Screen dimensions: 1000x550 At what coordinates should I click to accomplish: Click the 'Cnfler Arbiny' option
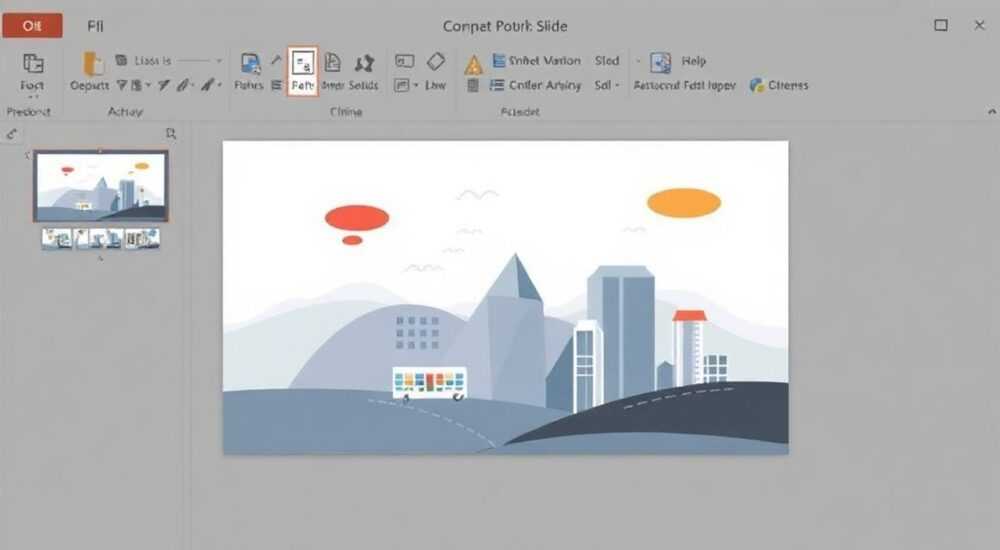click(535, 85)
